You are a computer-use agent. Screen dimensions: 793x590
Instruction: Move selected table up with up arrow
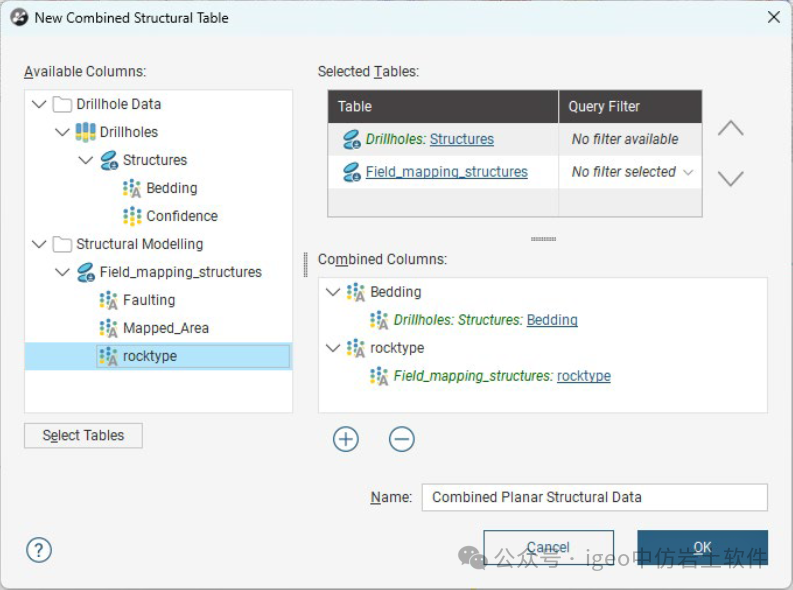pyautogui.click(x=731, y=129)
